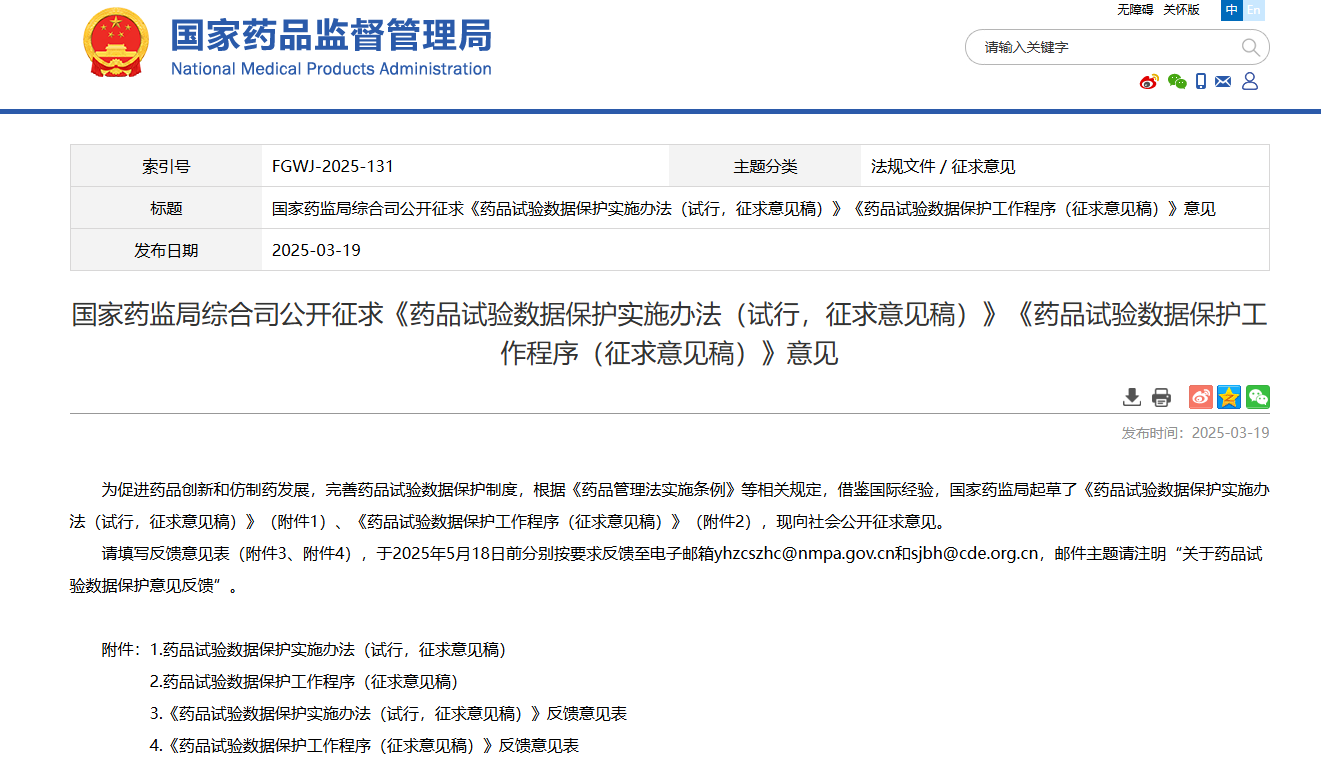The width and height of the screenshot is (1321, 765).
Task: Click the user account icon in header
Action: tap(1250, 82)
